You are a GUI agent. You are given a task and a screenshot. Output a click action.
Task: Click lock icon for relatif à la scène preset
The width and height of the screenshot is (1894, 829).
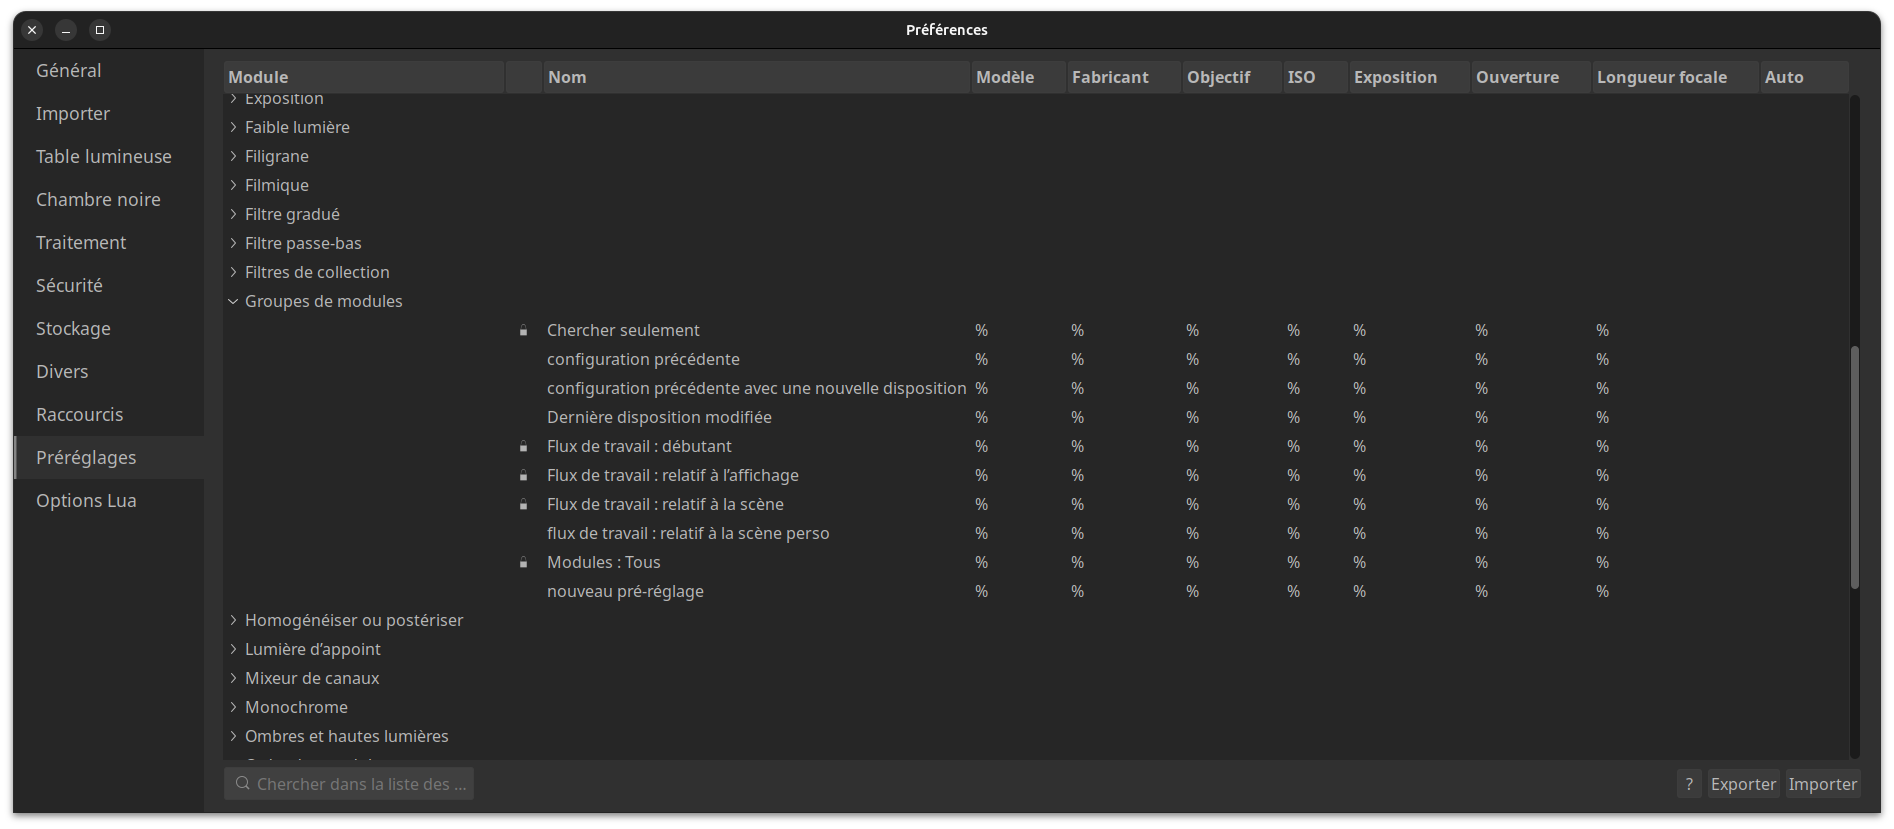point(523,505)
